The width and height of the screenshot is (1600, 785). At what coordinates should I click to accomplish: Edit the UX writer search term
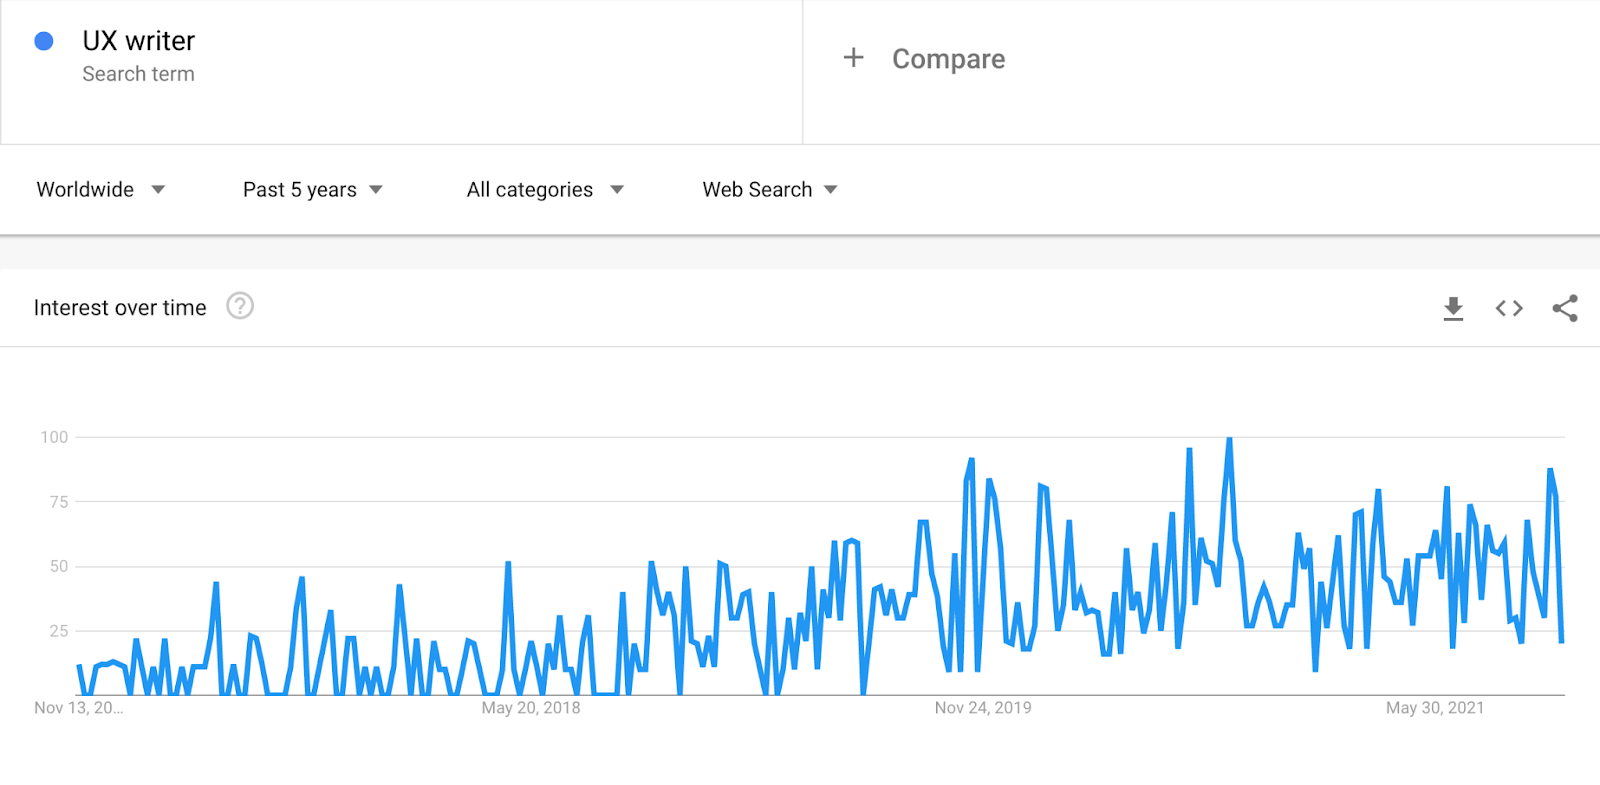coord(138,41)
